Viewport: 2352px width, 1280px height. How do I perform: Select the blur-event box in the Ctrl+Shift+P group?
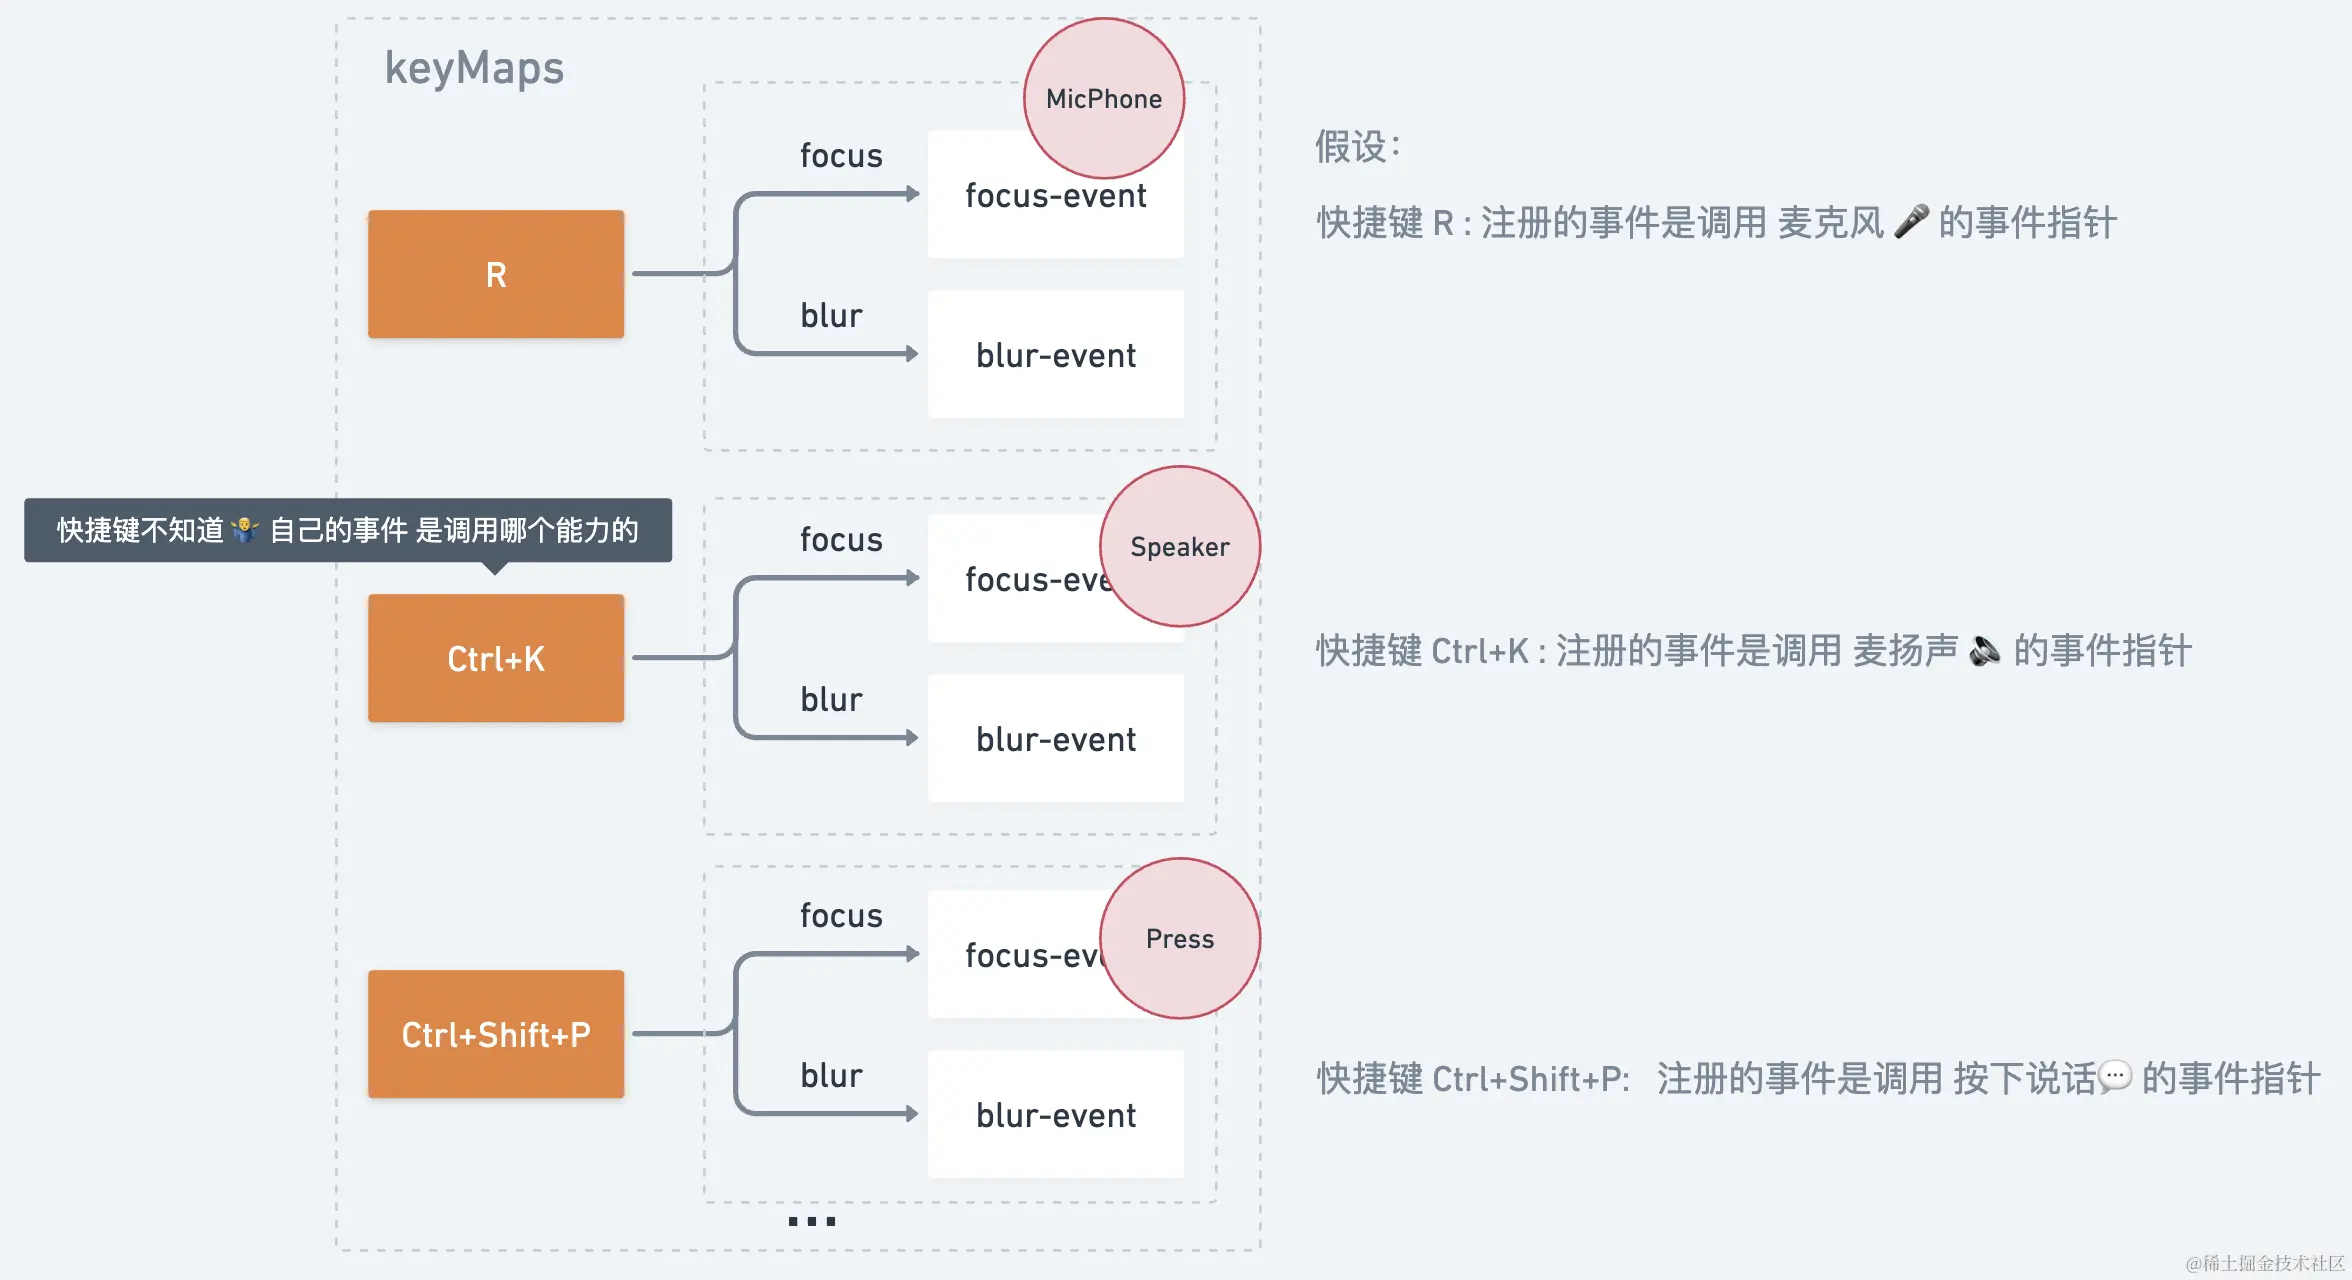pos(1056,1115)
